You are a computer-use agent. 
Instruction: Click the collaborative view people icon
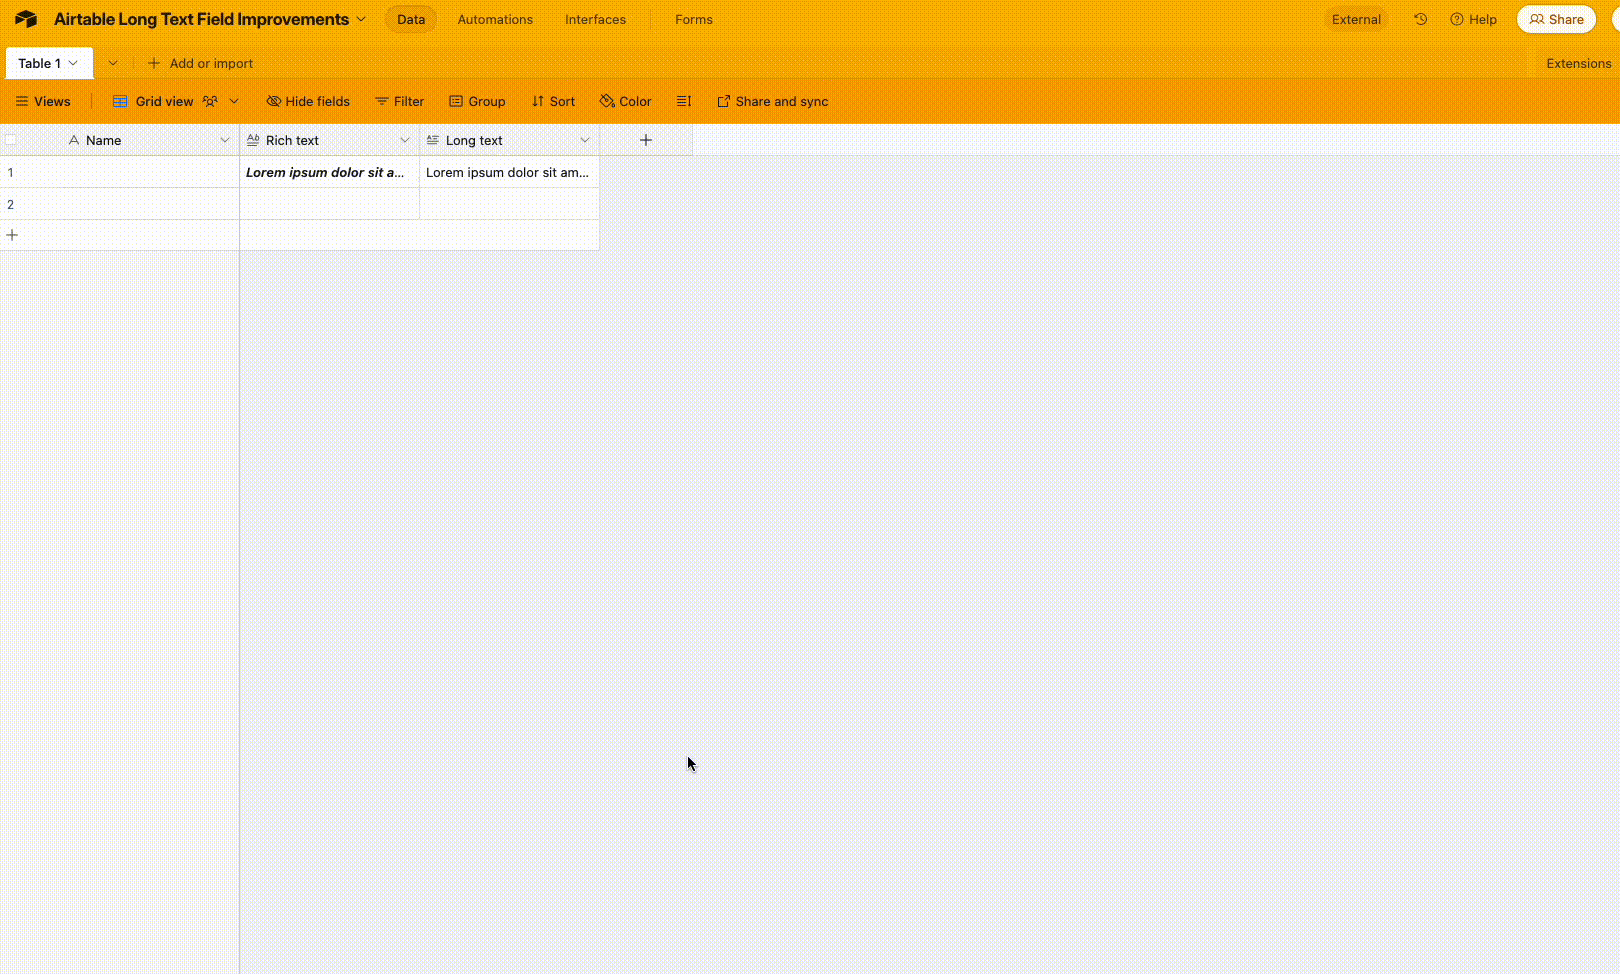coord(210,101)
